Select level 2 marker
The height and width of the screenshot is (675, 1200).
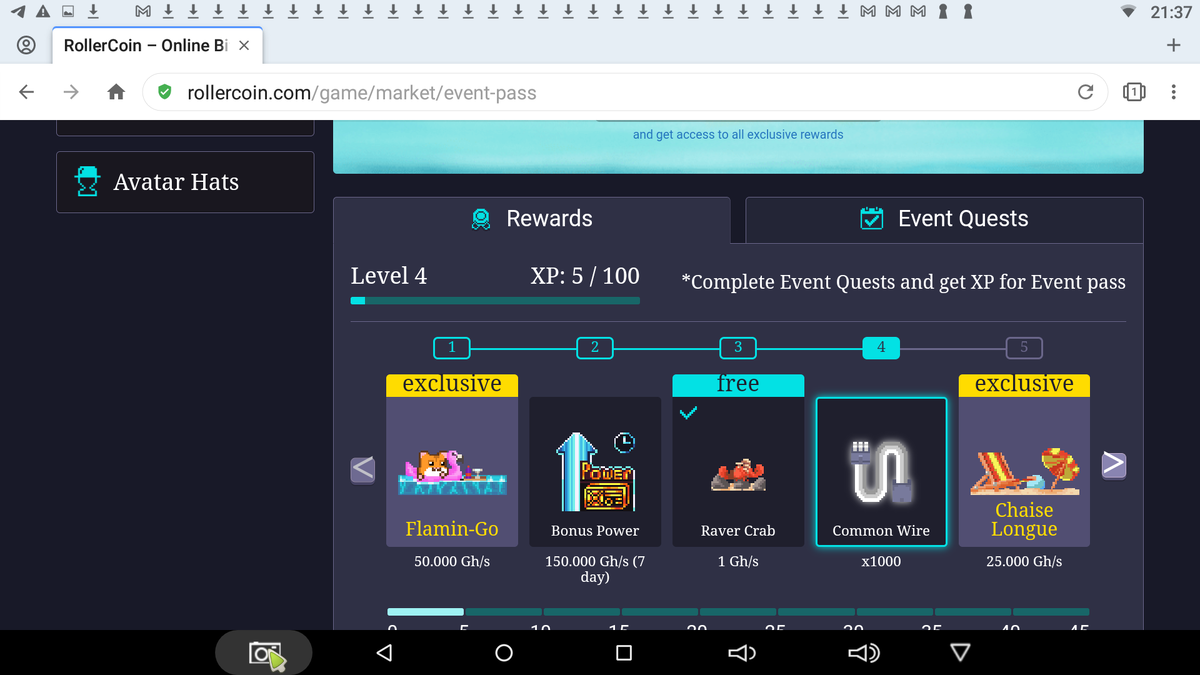595,347
